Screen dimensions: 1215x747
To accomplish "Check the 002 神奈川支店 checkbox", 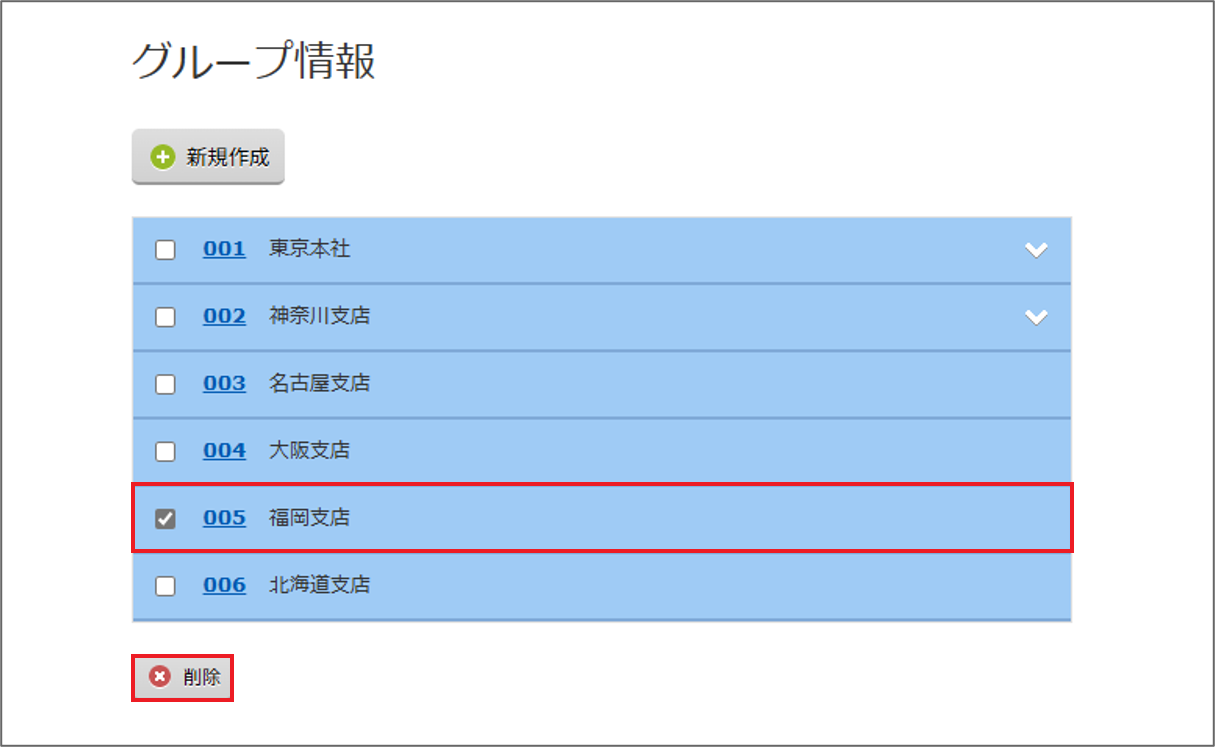I will tap(166, 317).
